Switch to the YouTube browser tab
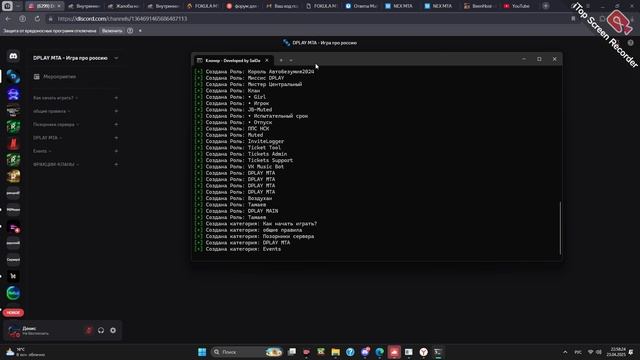This screenshot has height=360, width=640. pyautogui.click(x=517, y=6)
